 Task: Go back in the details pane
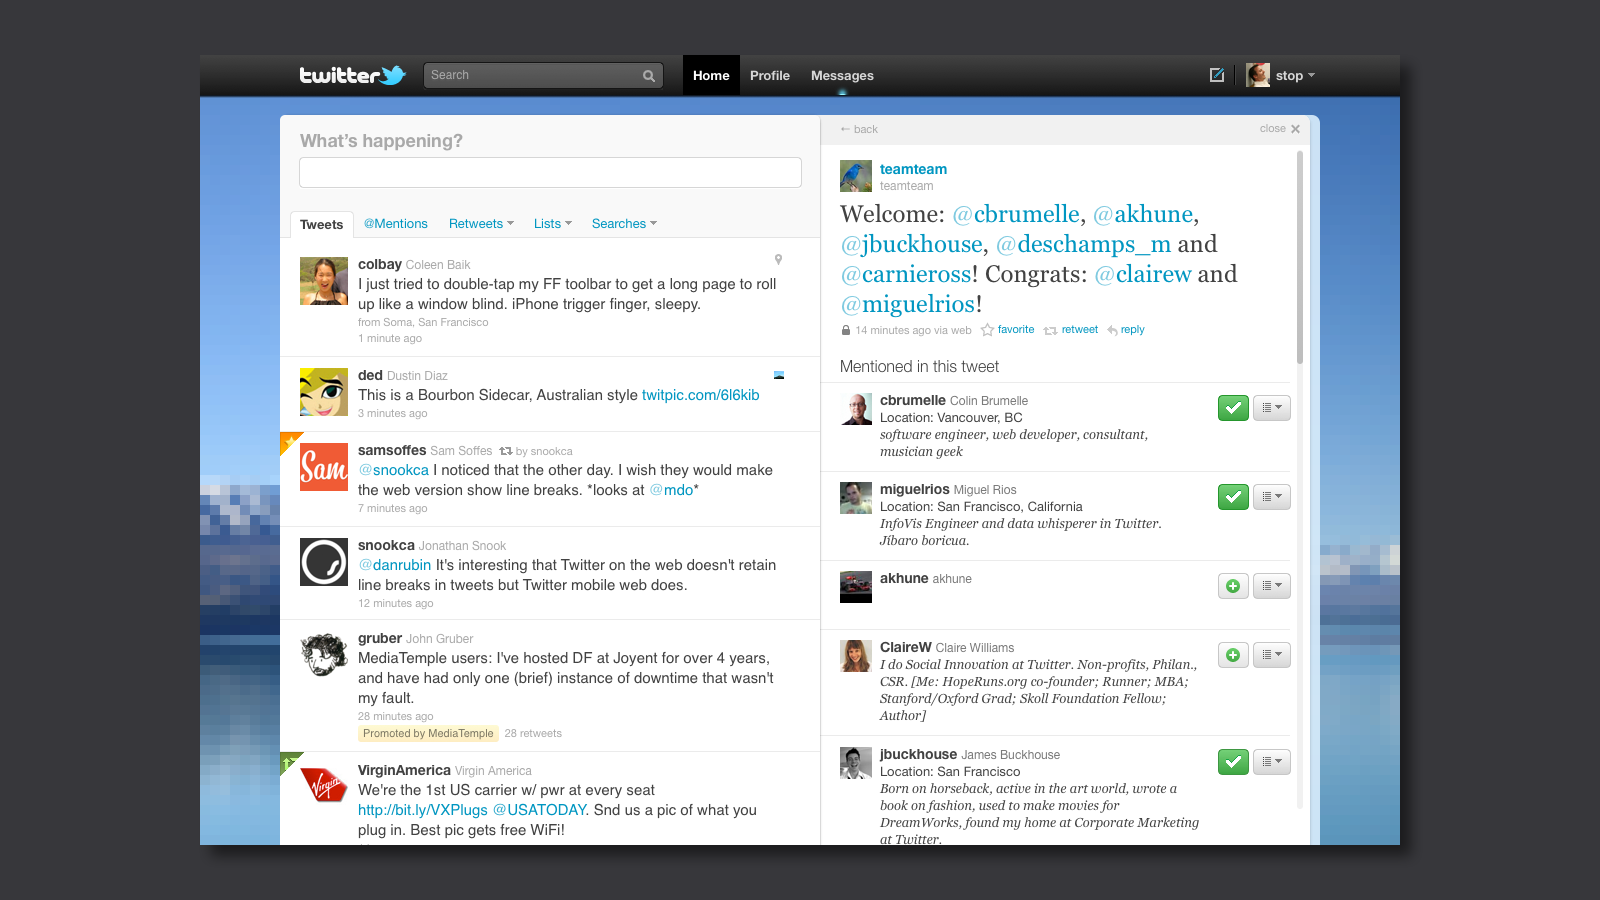coord(859,129)
